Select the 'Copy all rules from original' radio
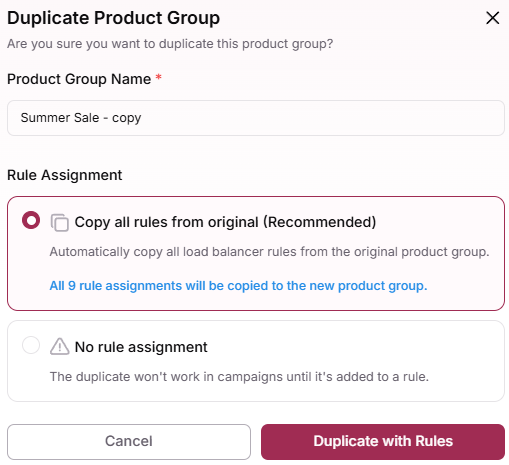Screen dimensions: 509x465 31,220
